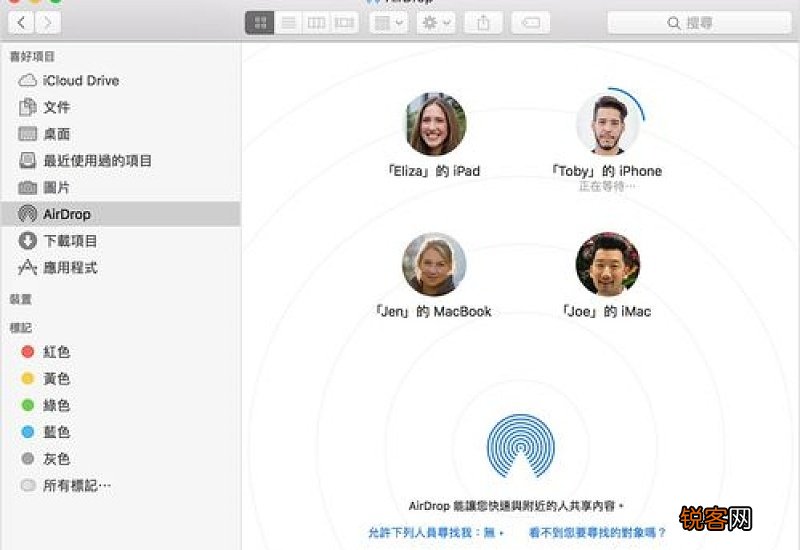This screenshot has width=800, height=550.
Task: Open the arrange items dropdown
Action: click(x=389, y=23)
